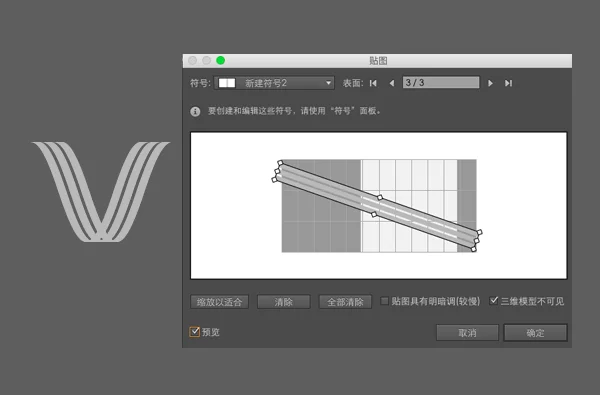Select the top-left corner handle of the mapped symbol
Viewport: 600px width, 395px height.
(280, 163)
